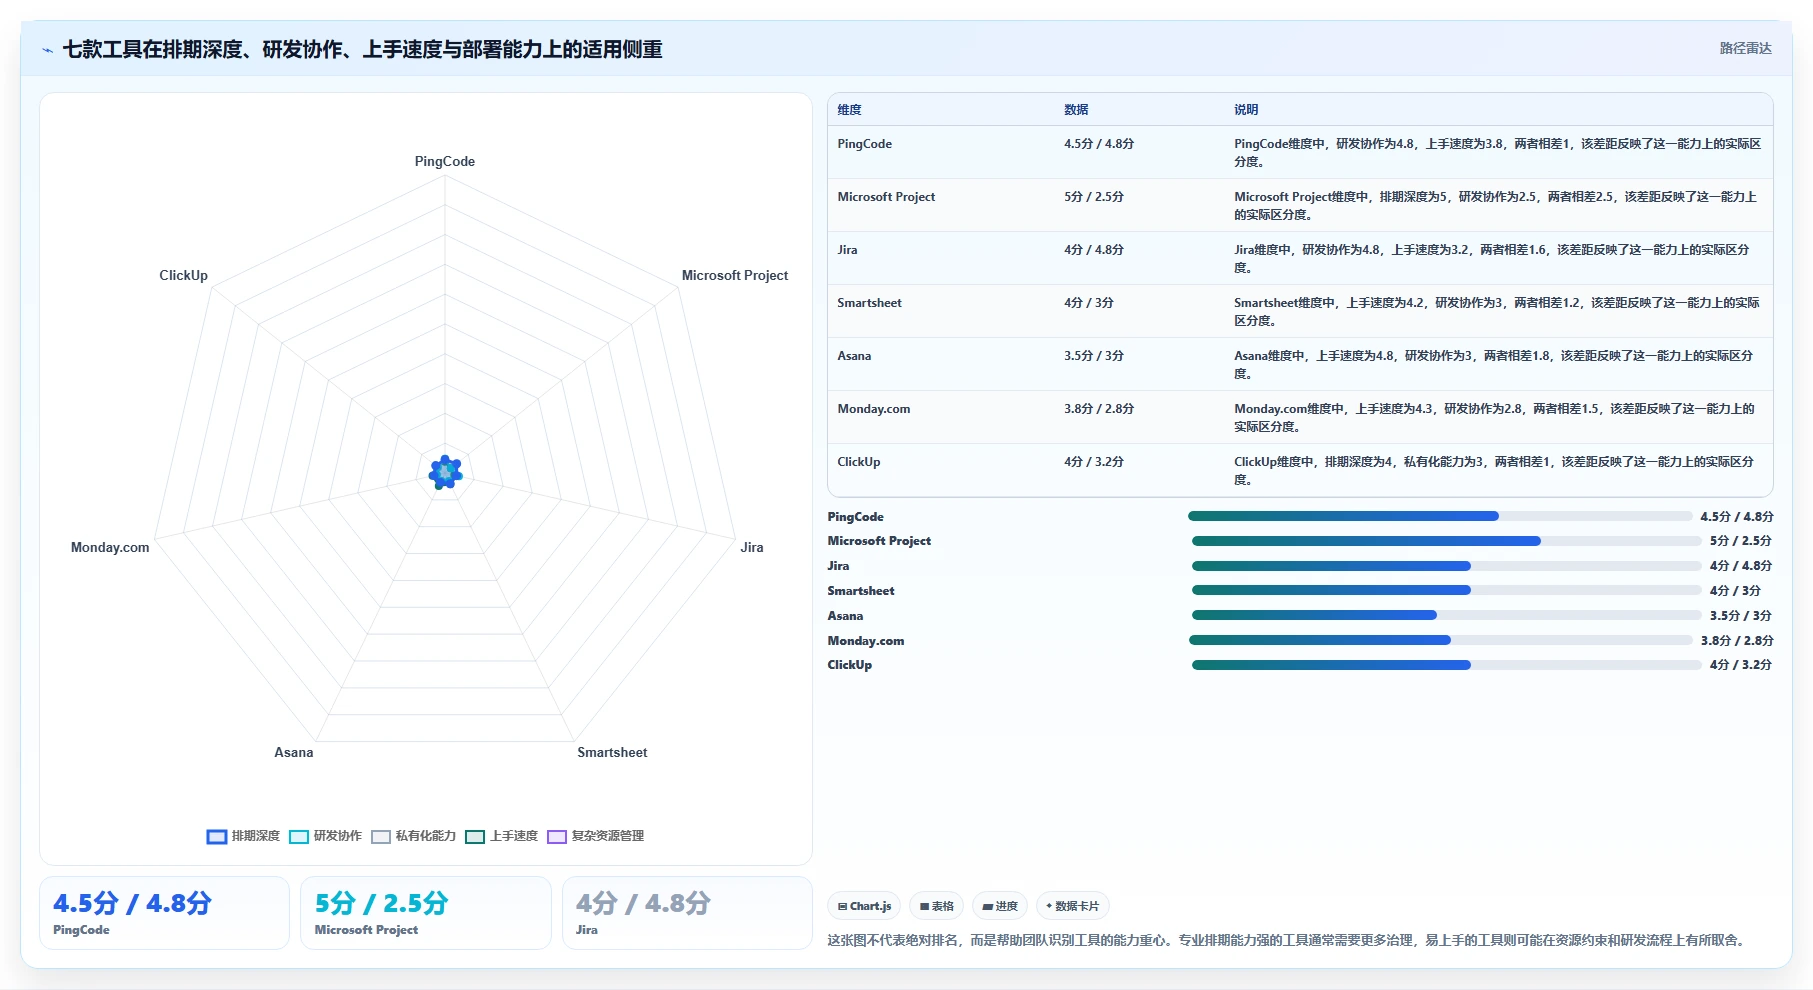Image resolution: width=1813 pixels, height=990 pixels.
Task: Click the 进度 tag chip
Action: [1000, 906]
